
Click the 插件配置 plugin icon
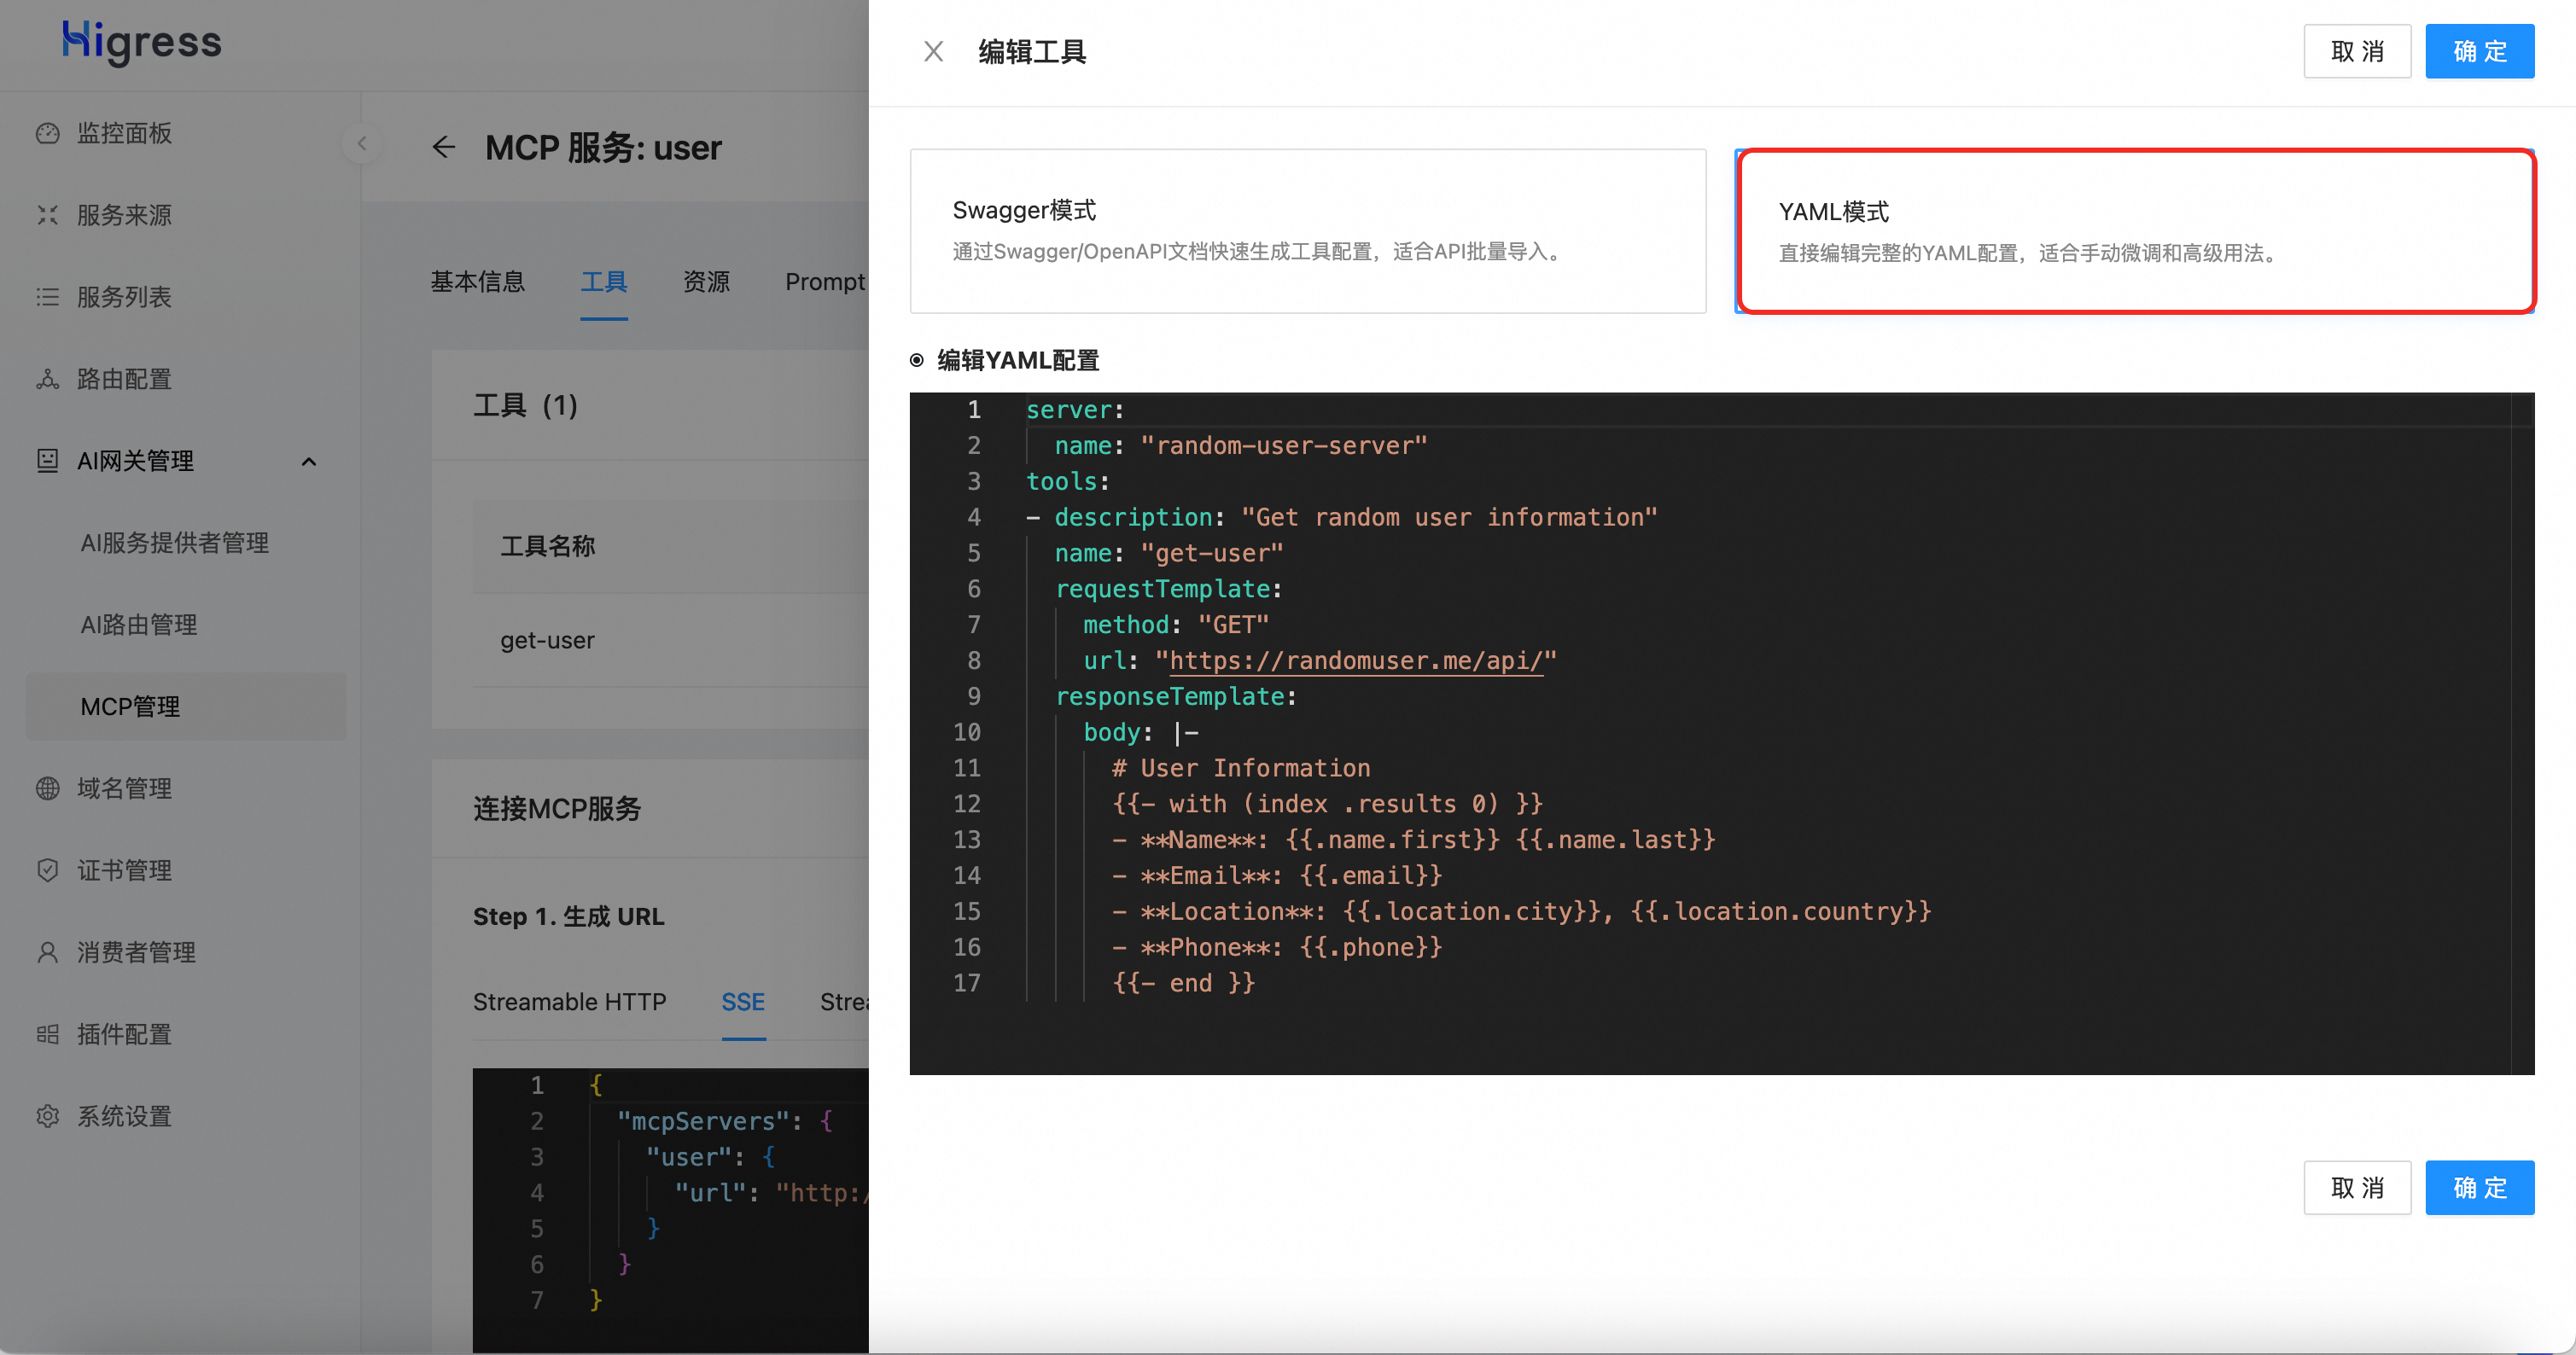click(47, 1034)
